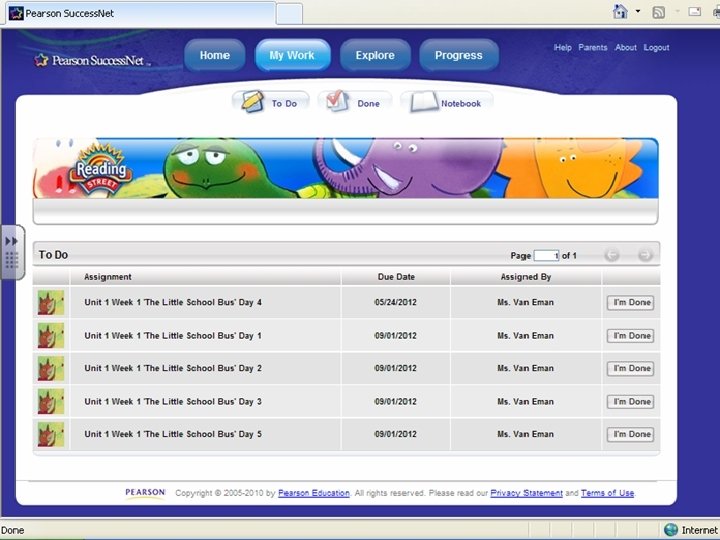The width and height of the screenshot is (720, 540).
Task: Open the Privacy Statement link
Action: 526,493
